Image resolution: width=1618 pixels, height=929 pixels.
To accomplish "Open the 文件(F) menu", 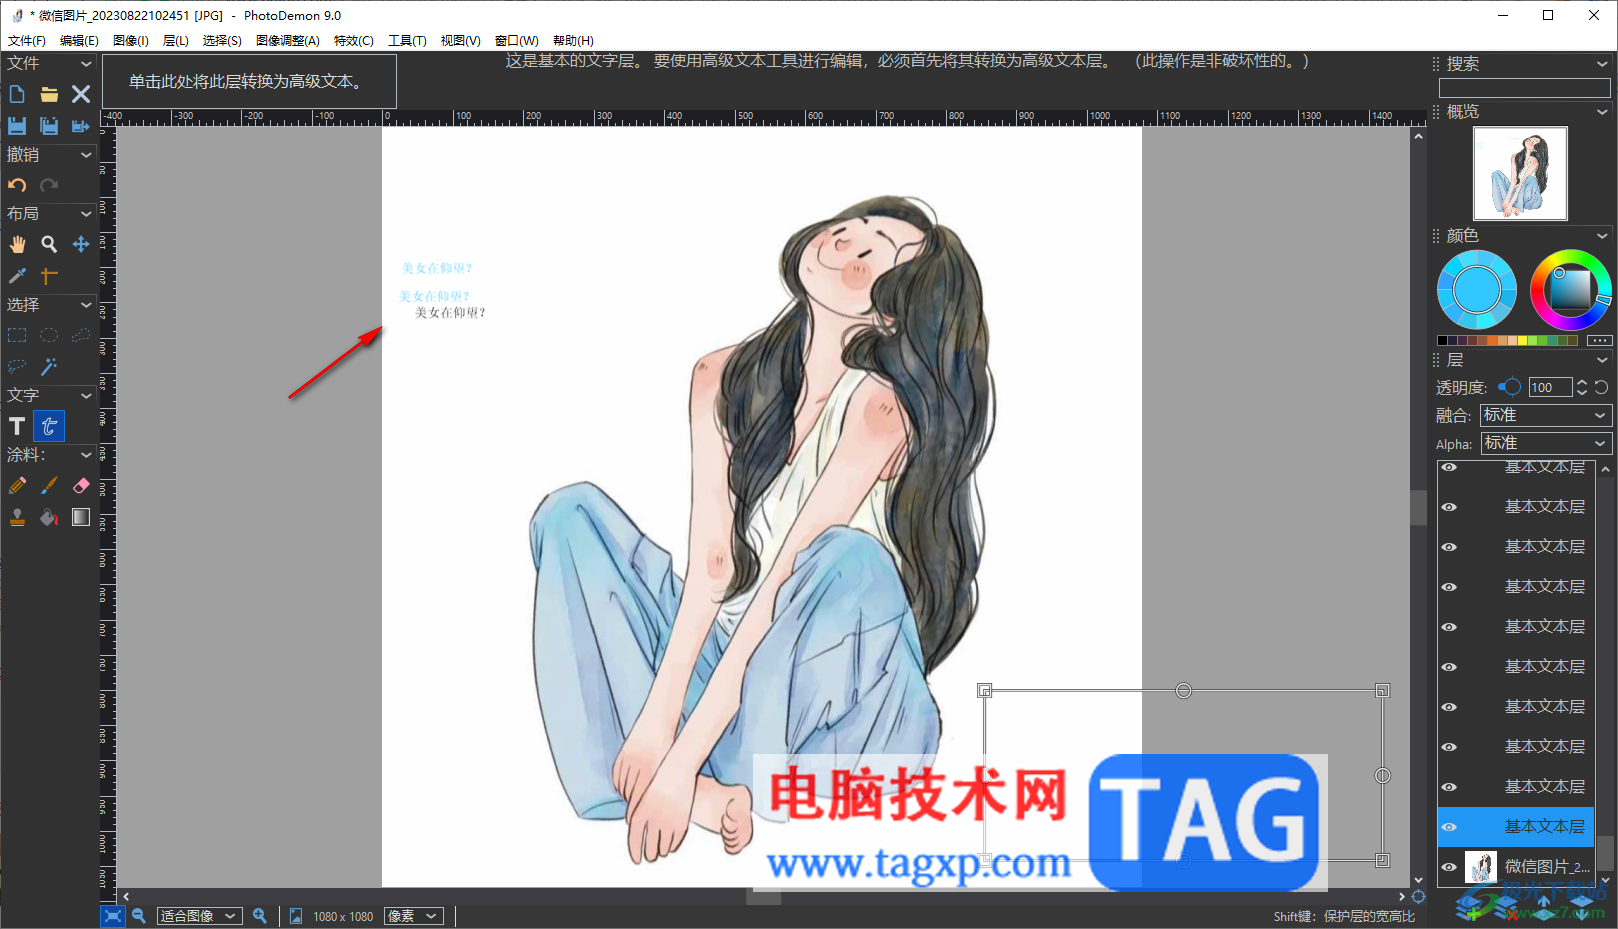I will click(x=27, y=41).
